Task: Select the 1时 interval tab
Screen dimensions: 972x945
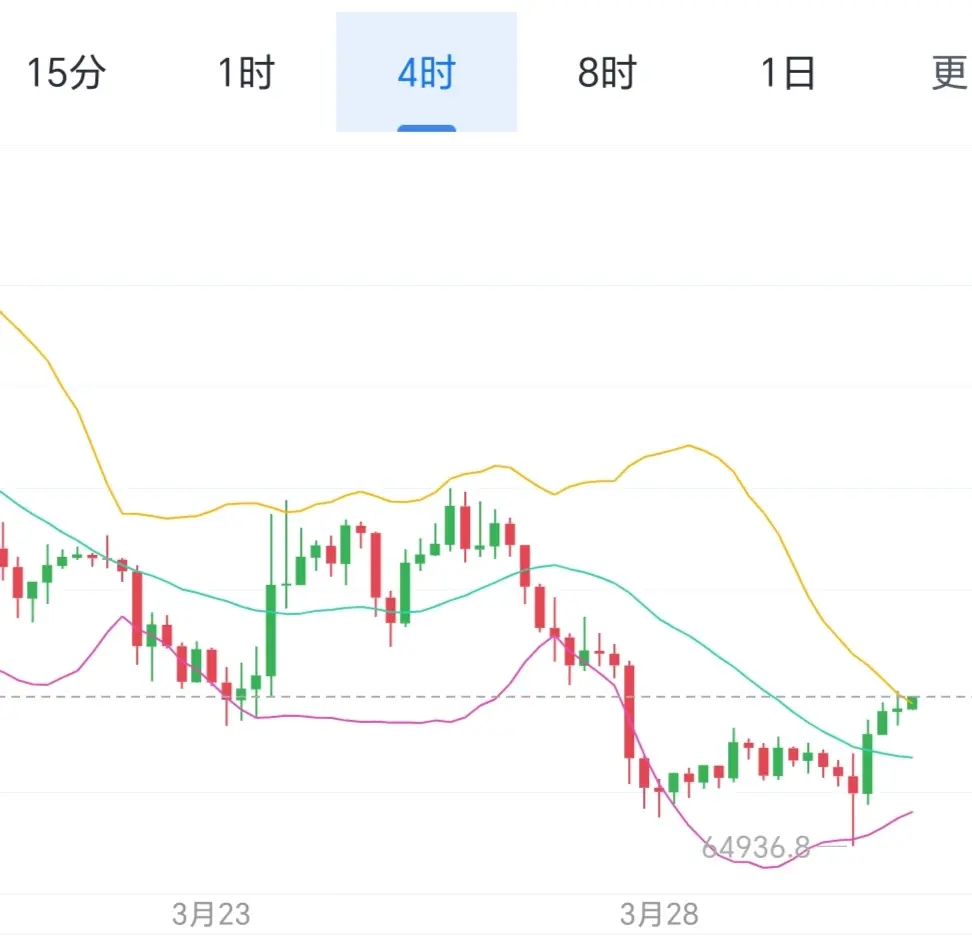Action: coord(246,73)
